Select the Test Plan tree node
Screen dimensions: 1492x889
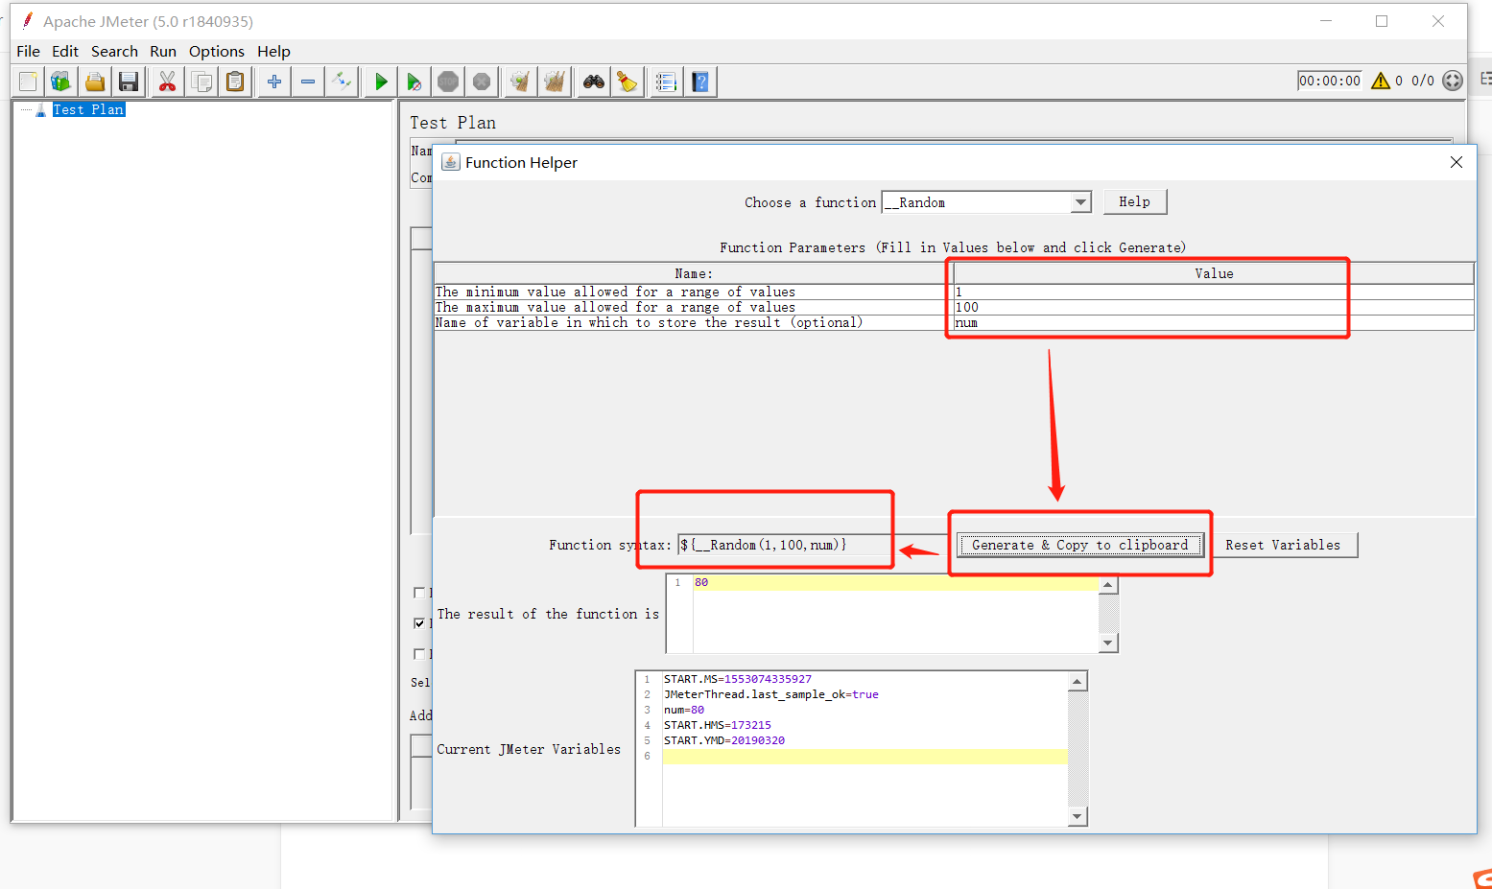point(89,110)
